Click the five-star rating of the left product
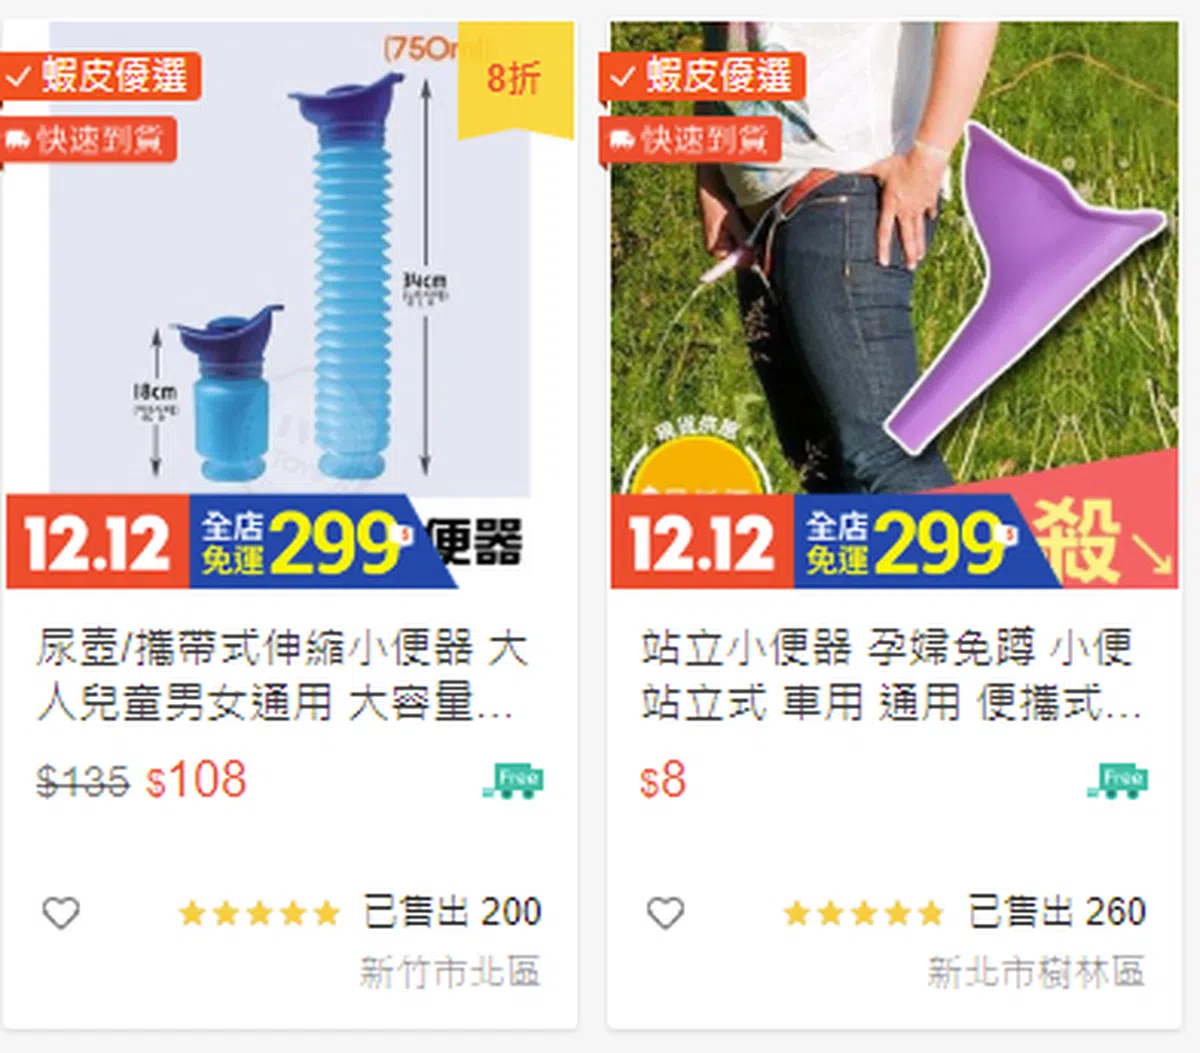 [259, 913]
